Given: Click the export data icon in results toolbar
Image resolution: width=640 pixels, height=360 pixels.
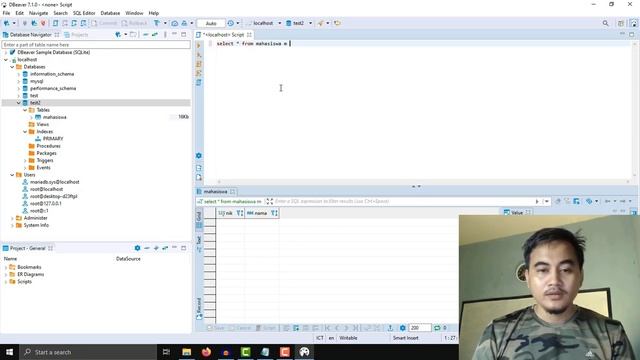Looking at the screenshot, I should [x=390, y=328].
